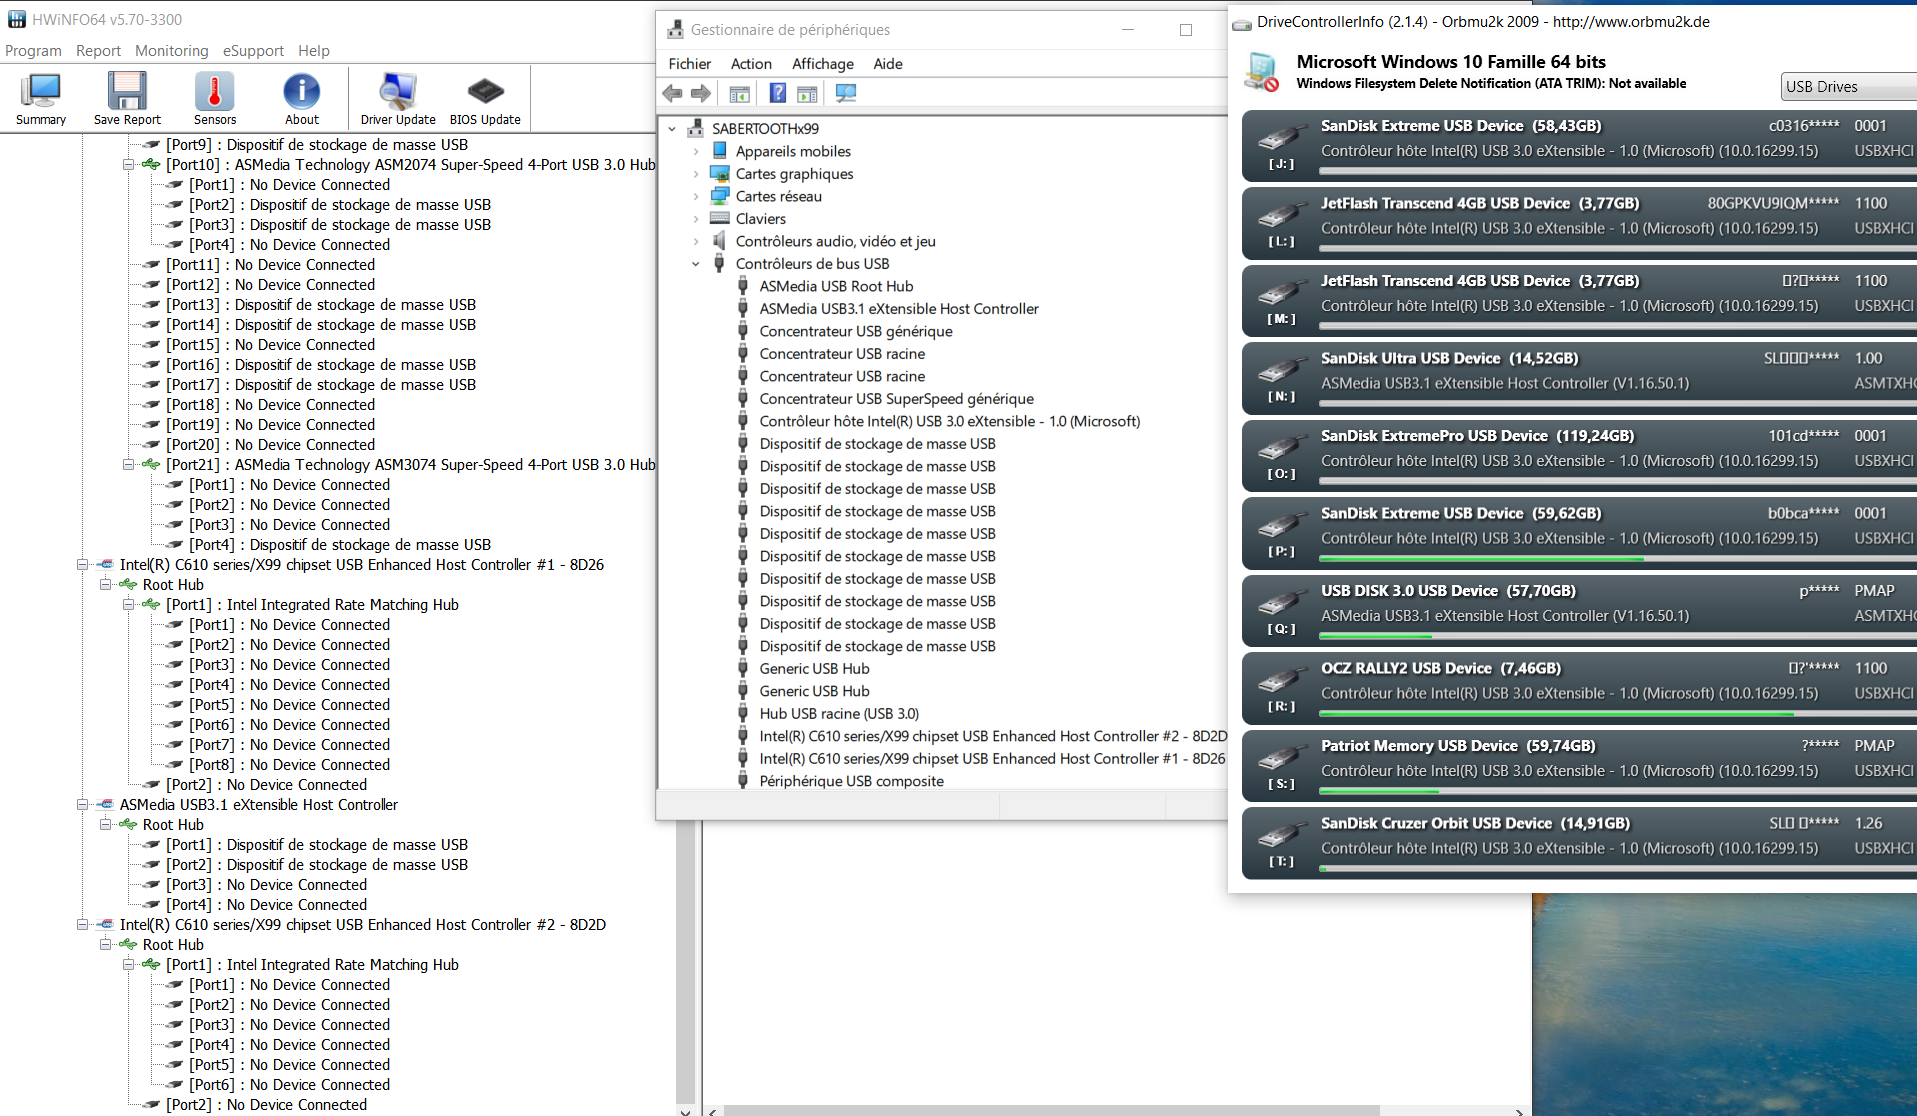The height and width of the screenshot is (1116, 1917).
Task: Open Fichier menu in Device Manager
Action: [x=690, y=64]
